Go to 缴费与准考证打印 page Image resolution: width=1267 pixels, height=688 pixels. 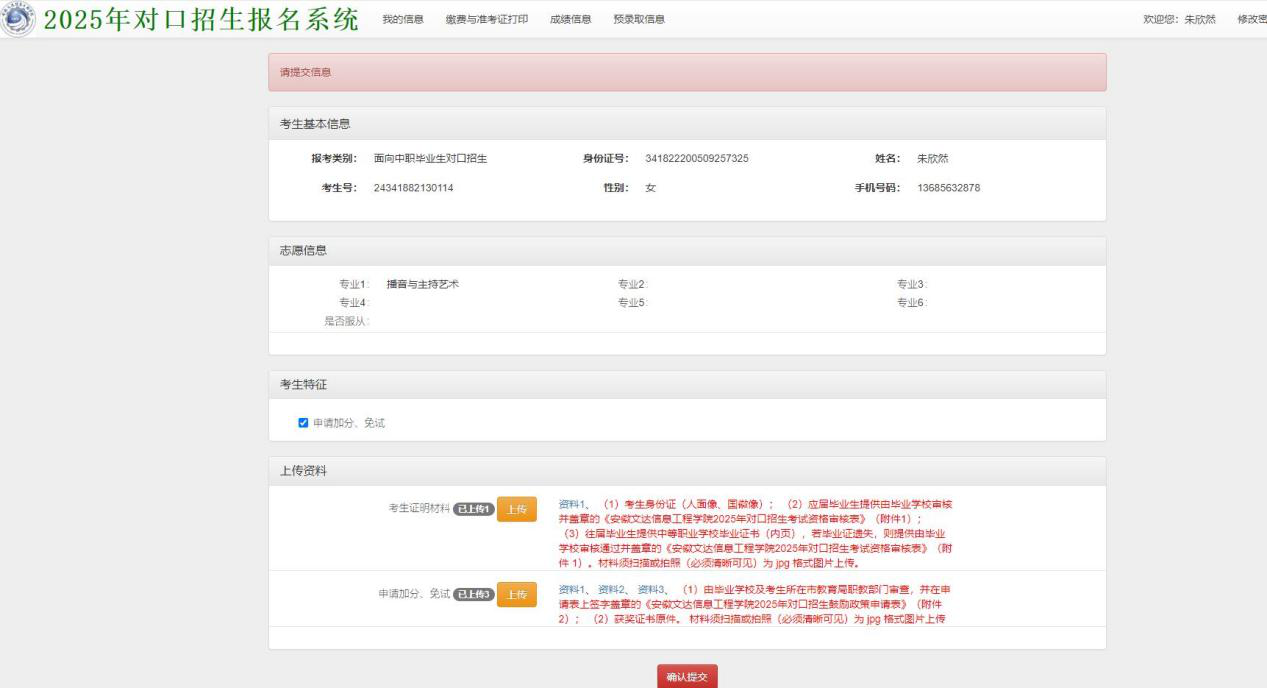pyautogui.click(x=487, y=20)
